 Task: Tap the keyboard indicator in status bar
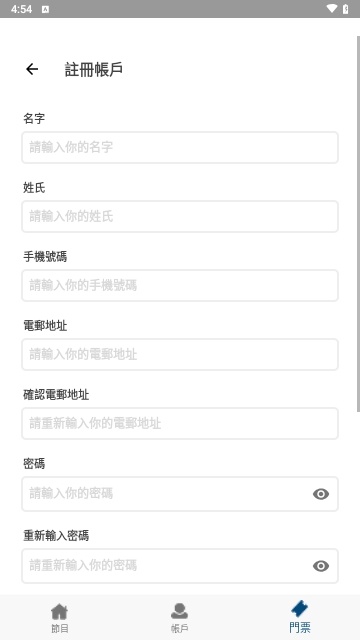click(45, 9)
